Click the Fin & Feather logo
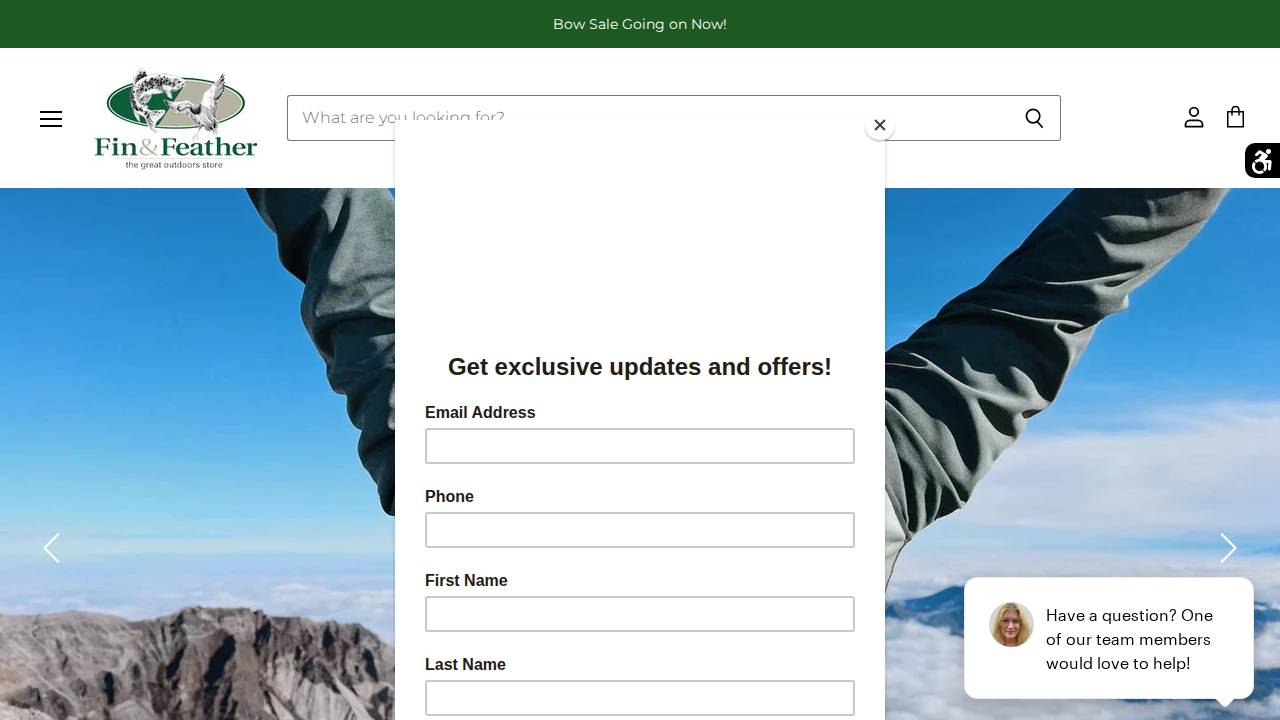Viewport: 1280px width, 720px height. pyautogui.click(x=176, y=118)
